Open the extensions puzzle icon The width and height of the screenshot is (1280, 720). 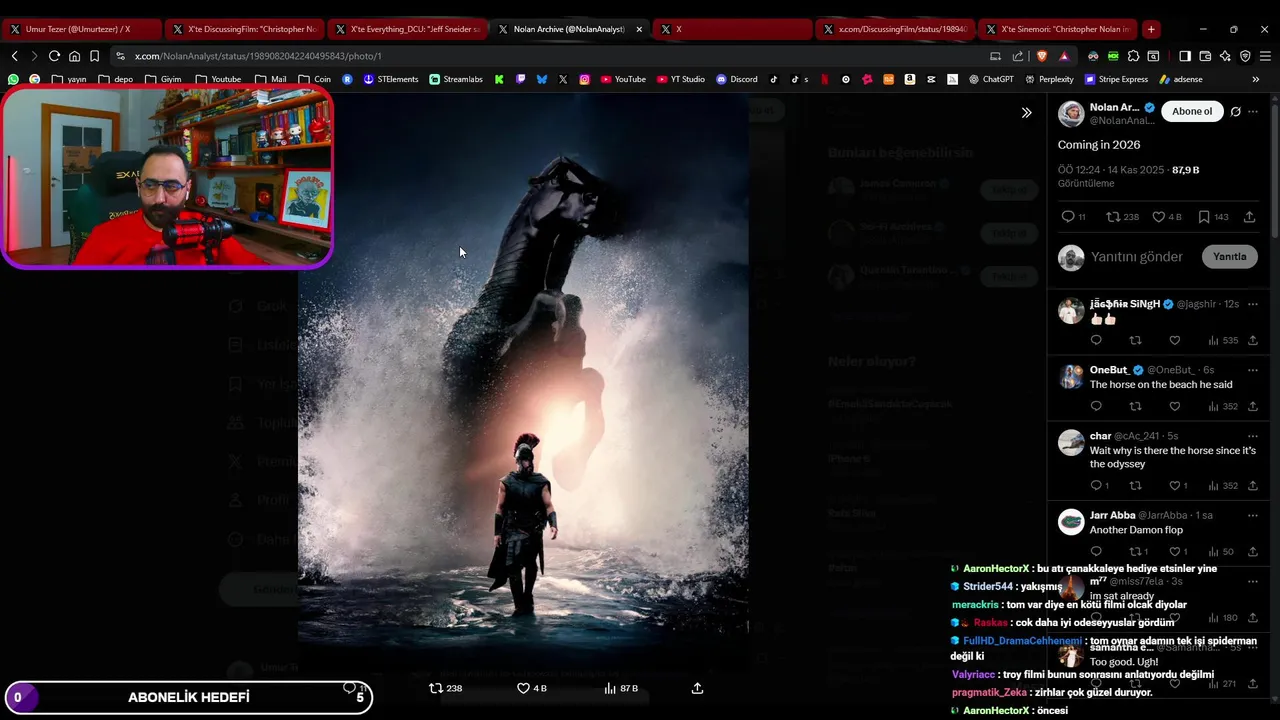(1133, 56)
